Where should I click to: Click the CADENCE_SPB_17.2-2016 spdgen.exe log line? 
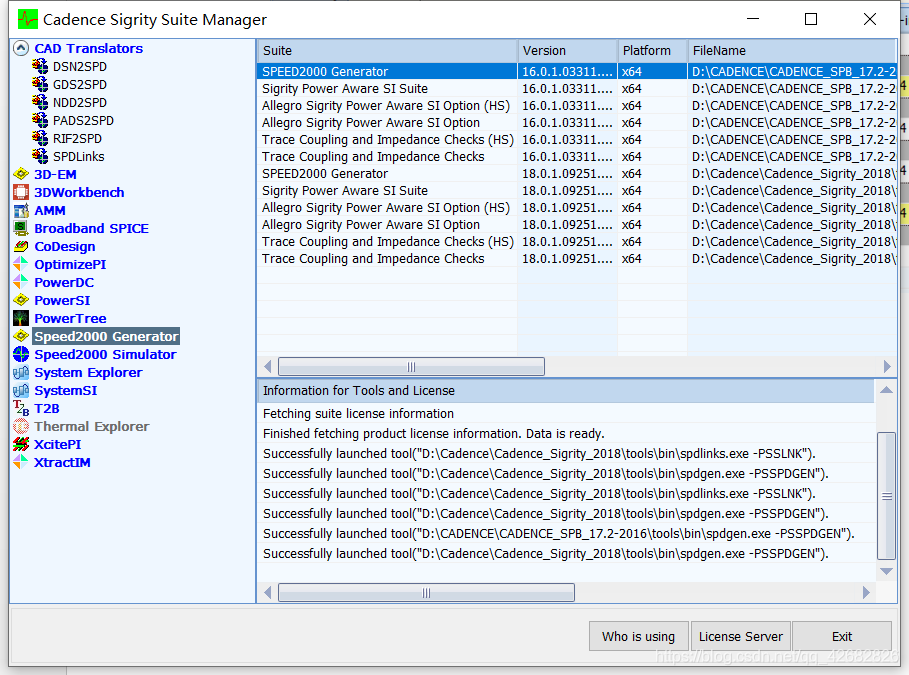click(x=559, y=534)
